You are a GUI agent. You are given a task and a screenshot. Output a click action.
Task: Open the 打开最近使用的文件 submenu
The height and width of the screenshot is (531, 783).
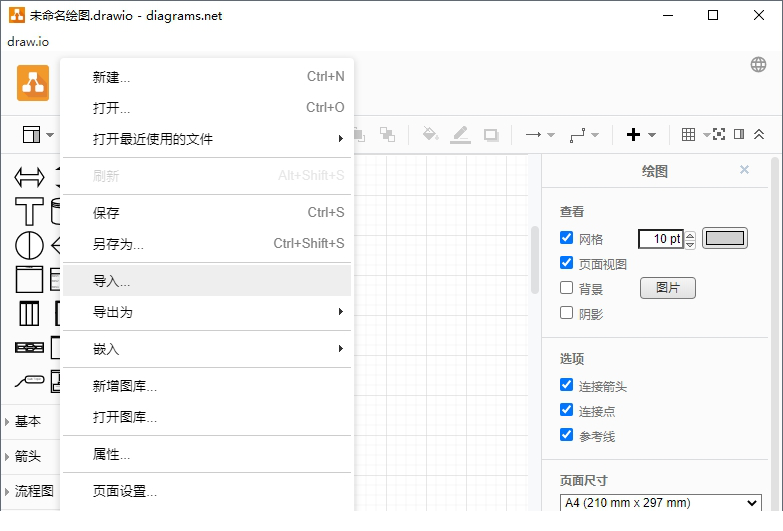coord(207,139)
